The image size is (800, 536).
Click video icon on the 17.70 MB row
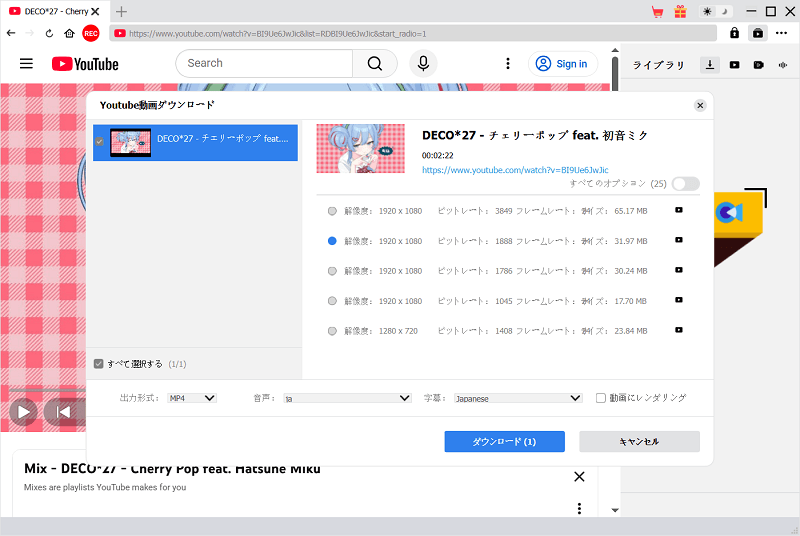coord(679,300)
